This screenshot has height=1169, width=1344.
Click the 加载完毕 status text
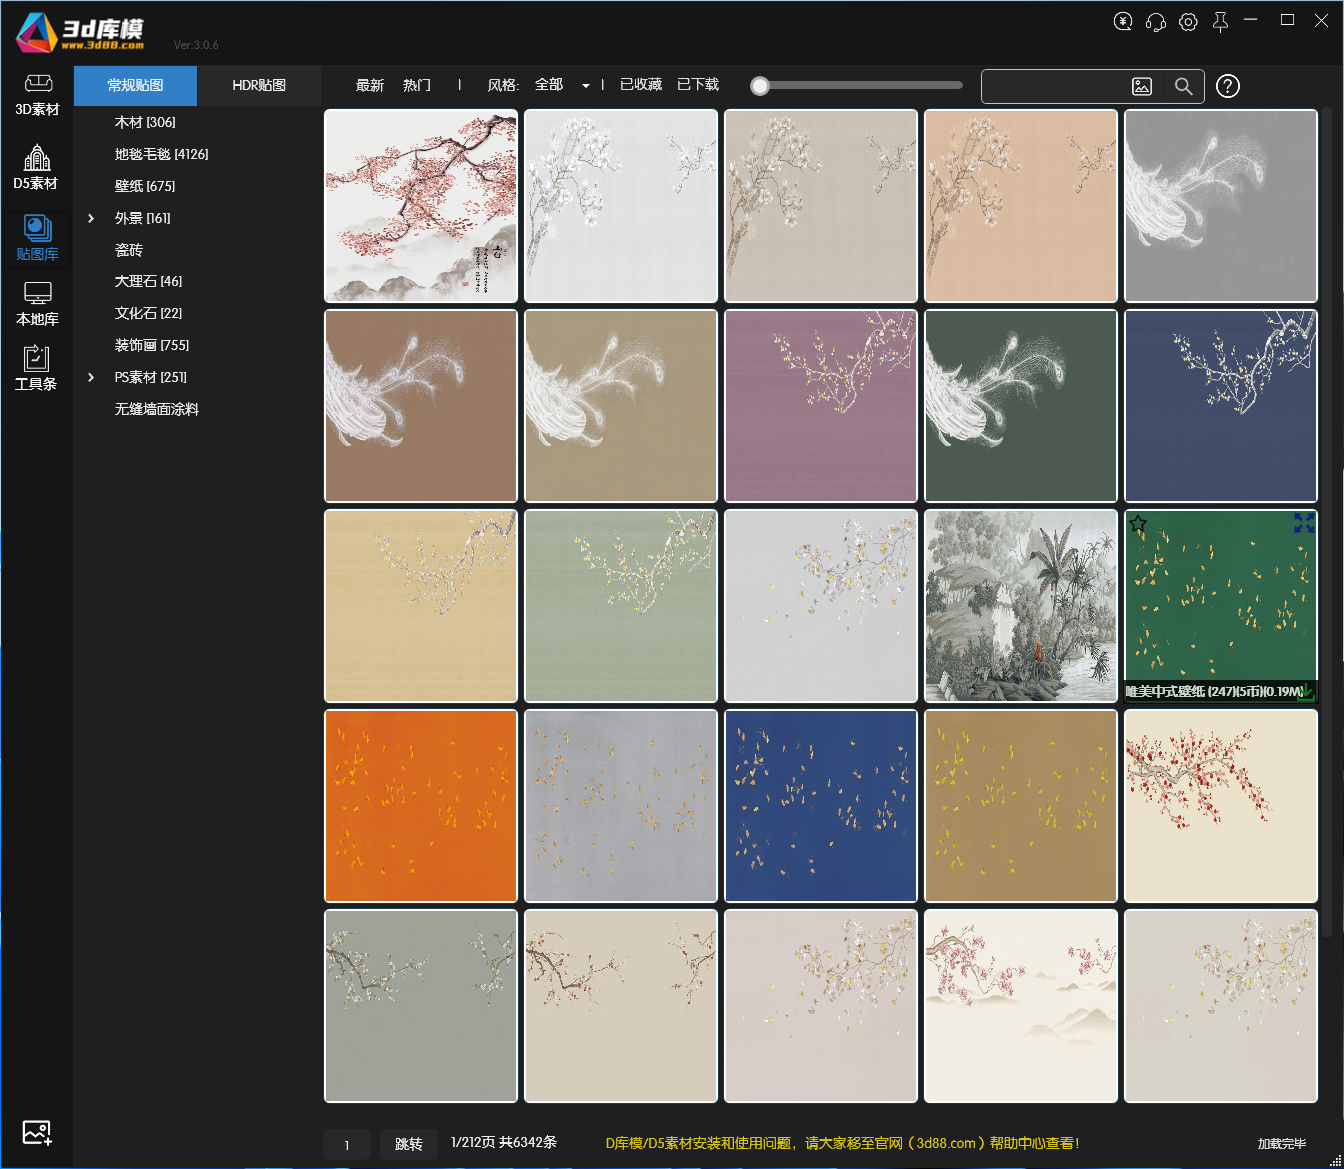[x=1282, y=1143]
